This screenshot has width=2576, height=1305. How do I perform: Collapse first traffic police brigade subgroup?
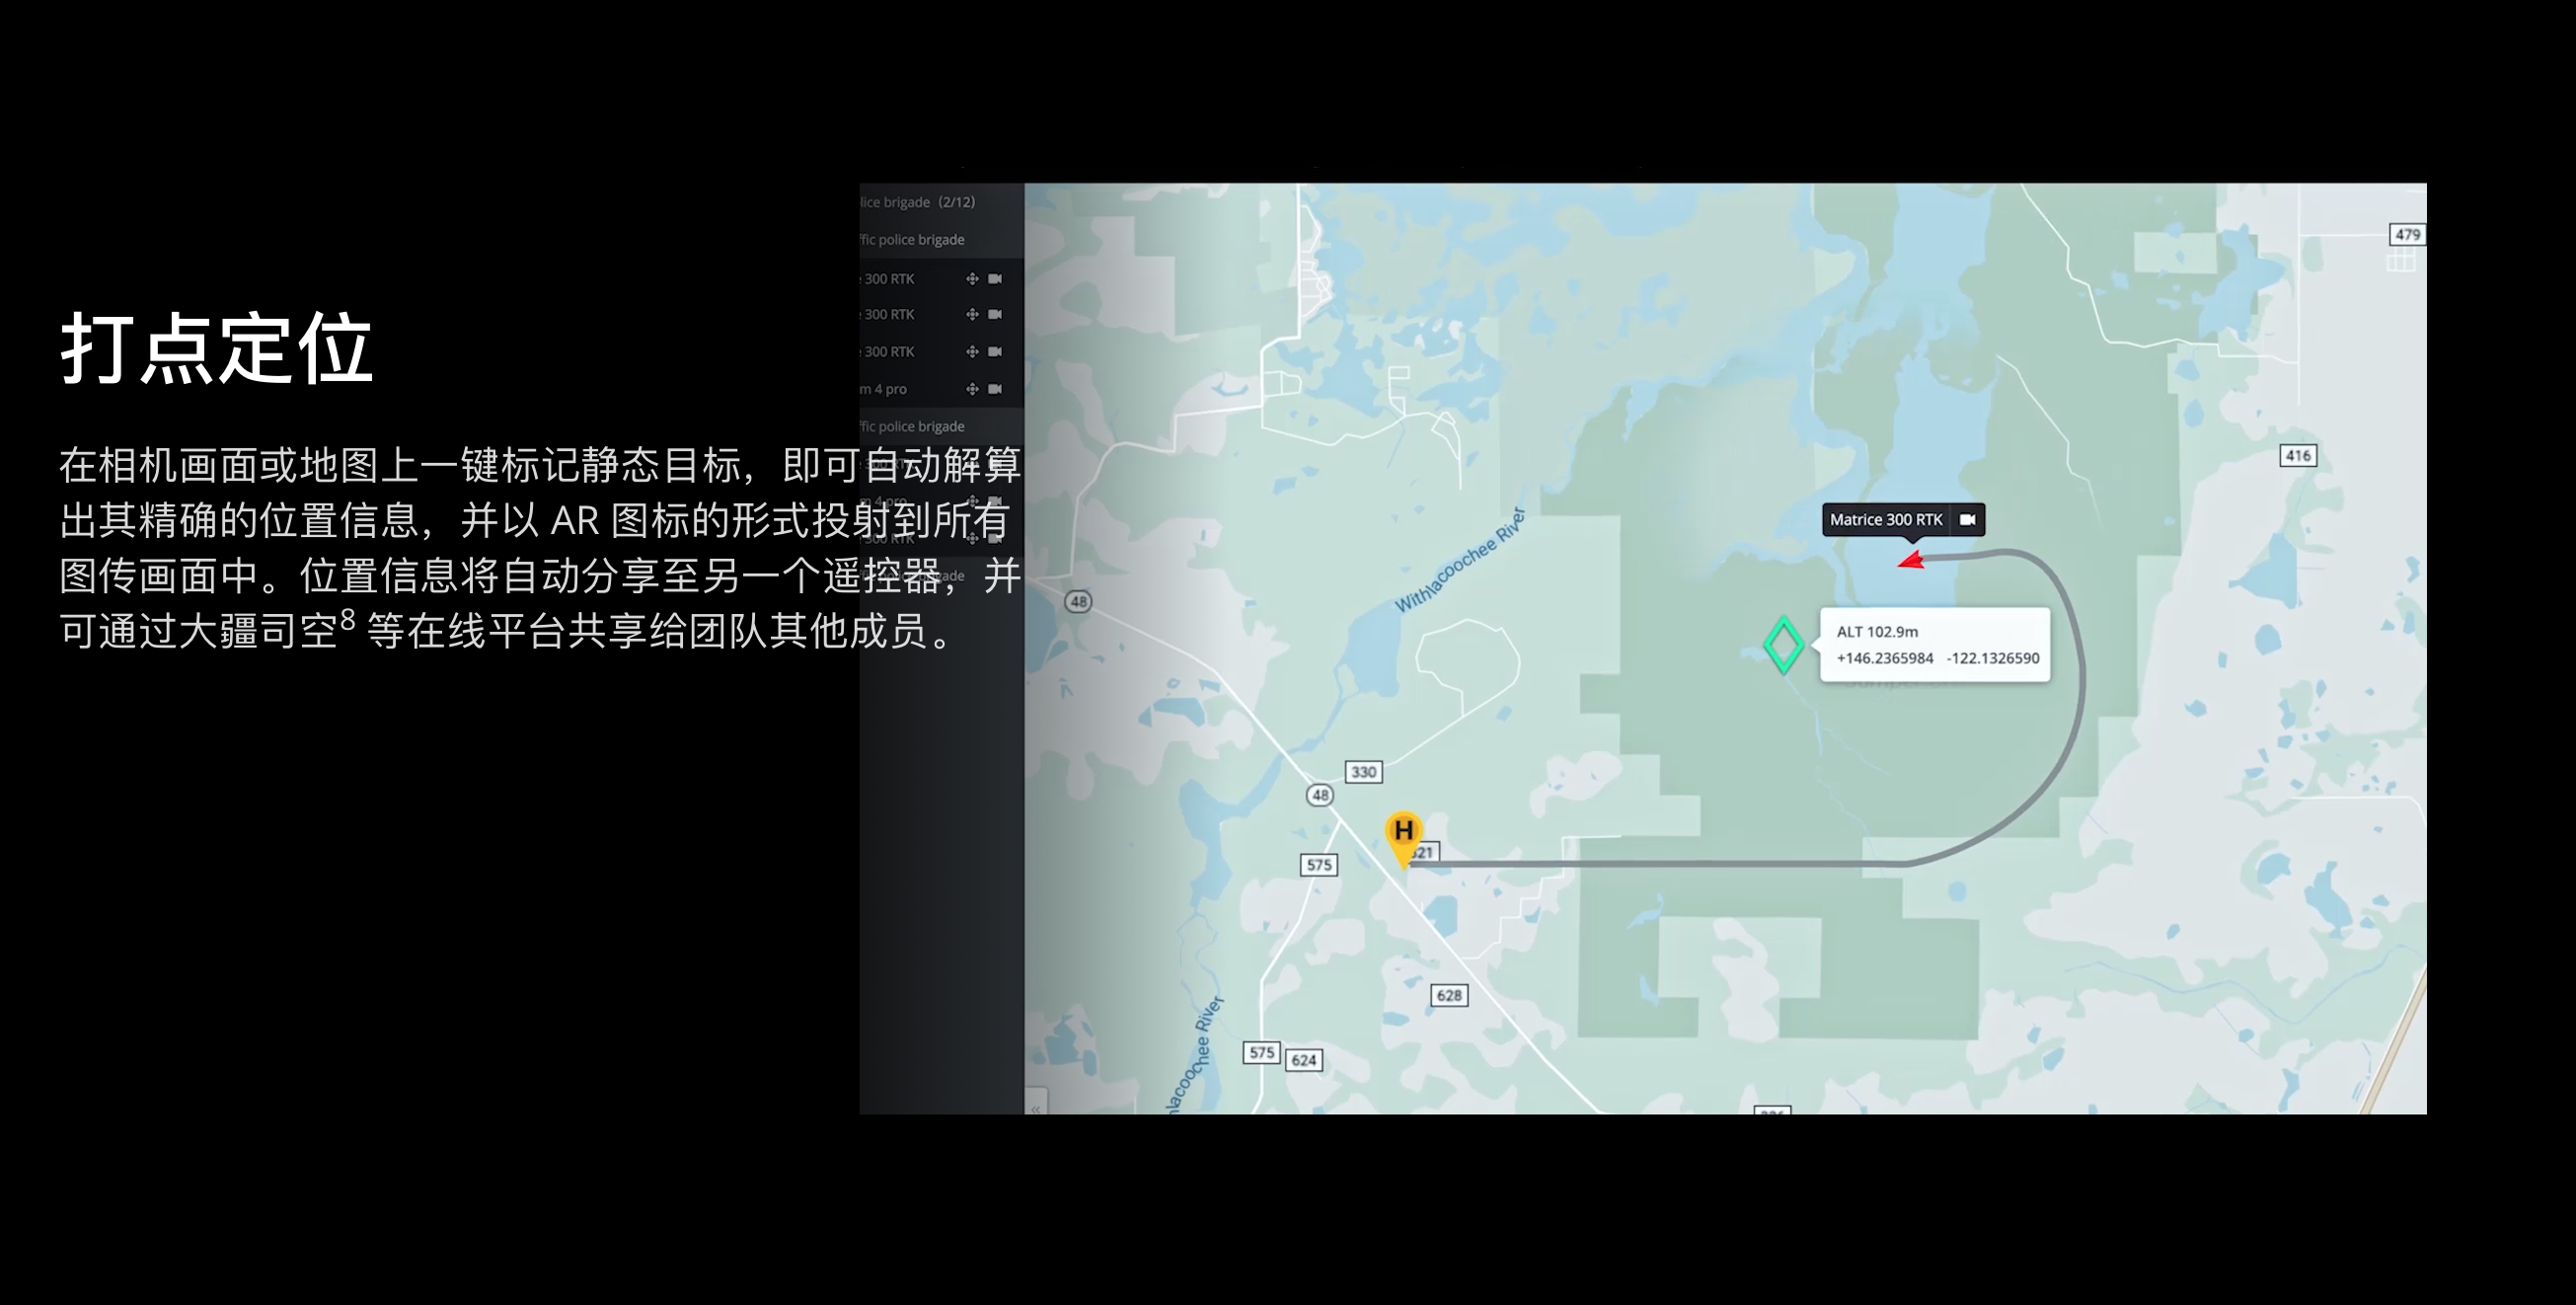pos(912,240)
